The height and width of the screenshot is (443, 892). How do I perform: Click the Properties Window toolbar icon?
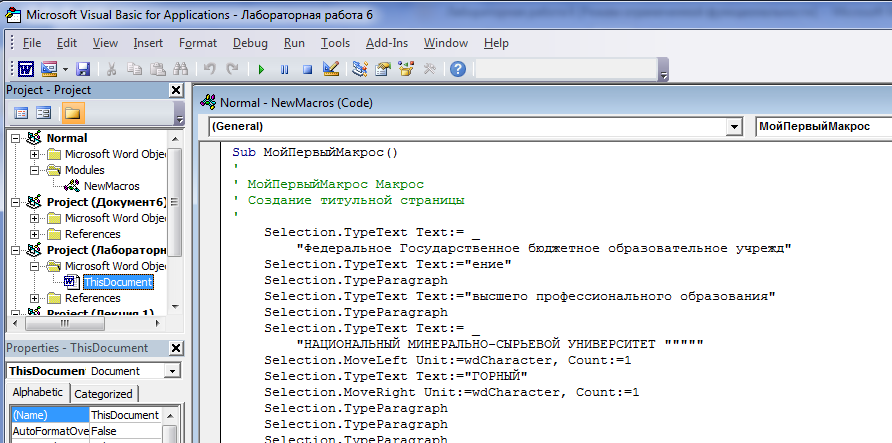coord(383,69)
